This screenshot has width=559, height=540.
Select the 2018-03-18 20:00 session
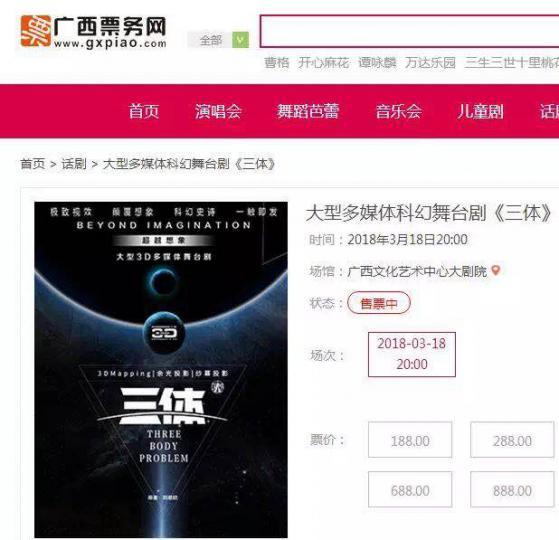(x=412, y=354)
